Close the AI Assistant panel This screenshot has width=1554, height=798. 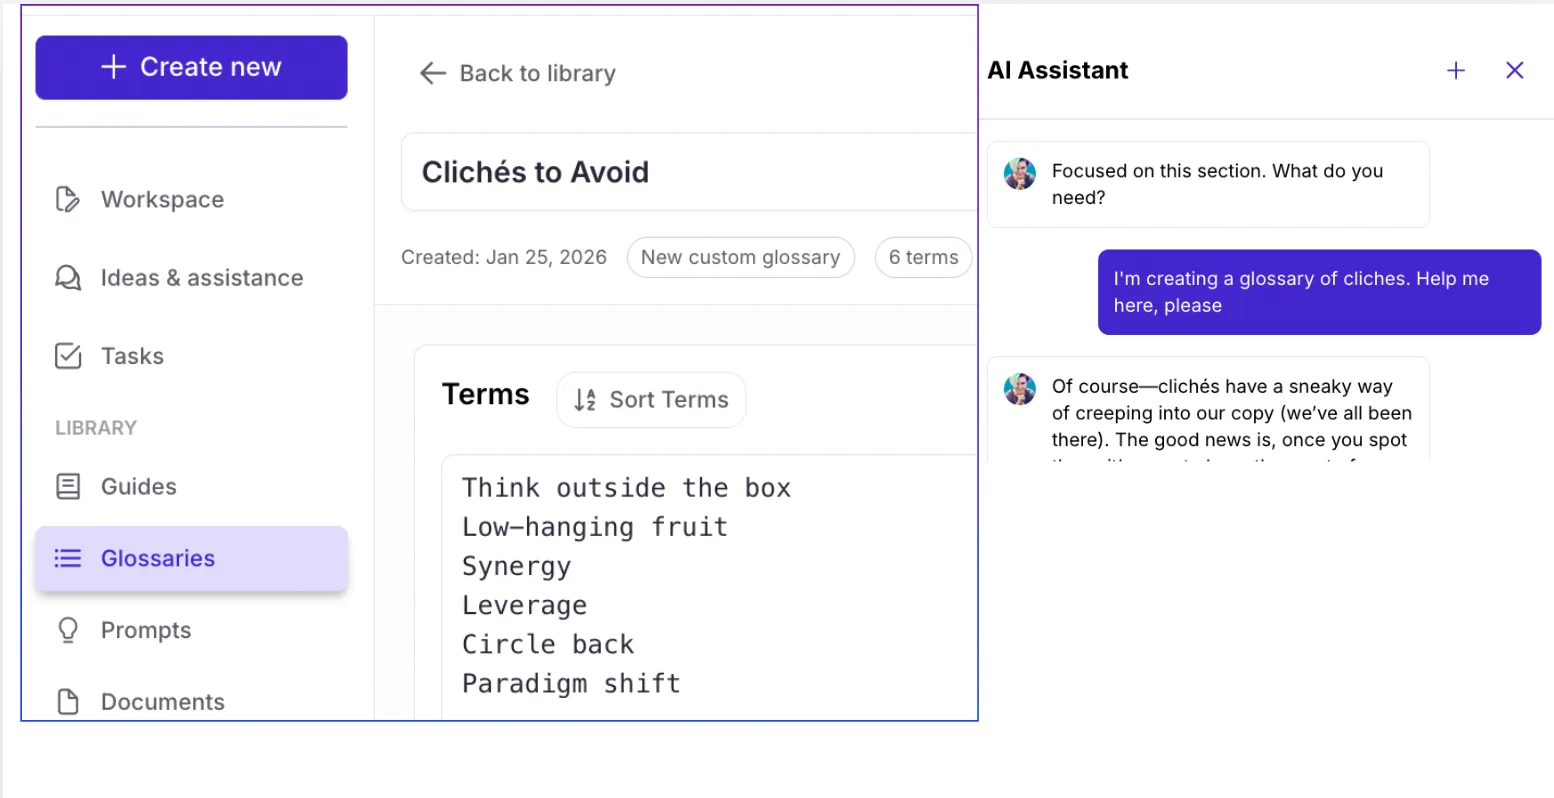[x=1514, y=70]
